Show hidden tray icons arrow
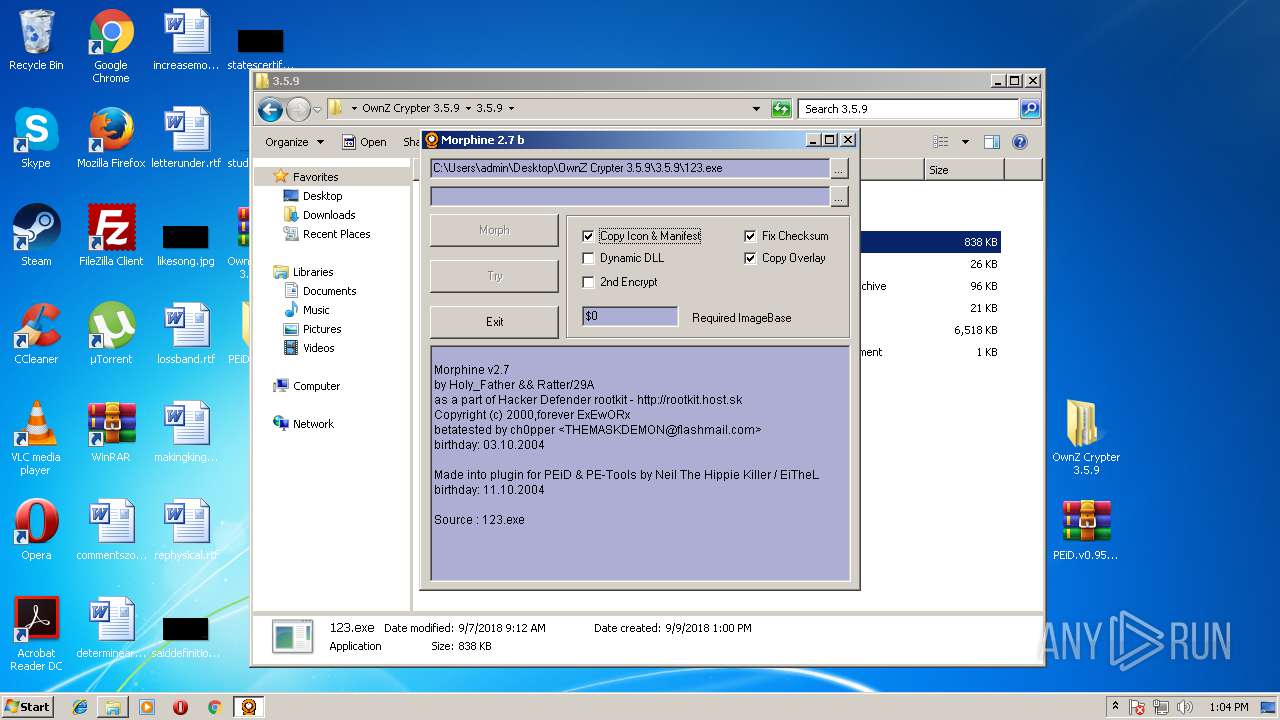 coord(1115,707)
